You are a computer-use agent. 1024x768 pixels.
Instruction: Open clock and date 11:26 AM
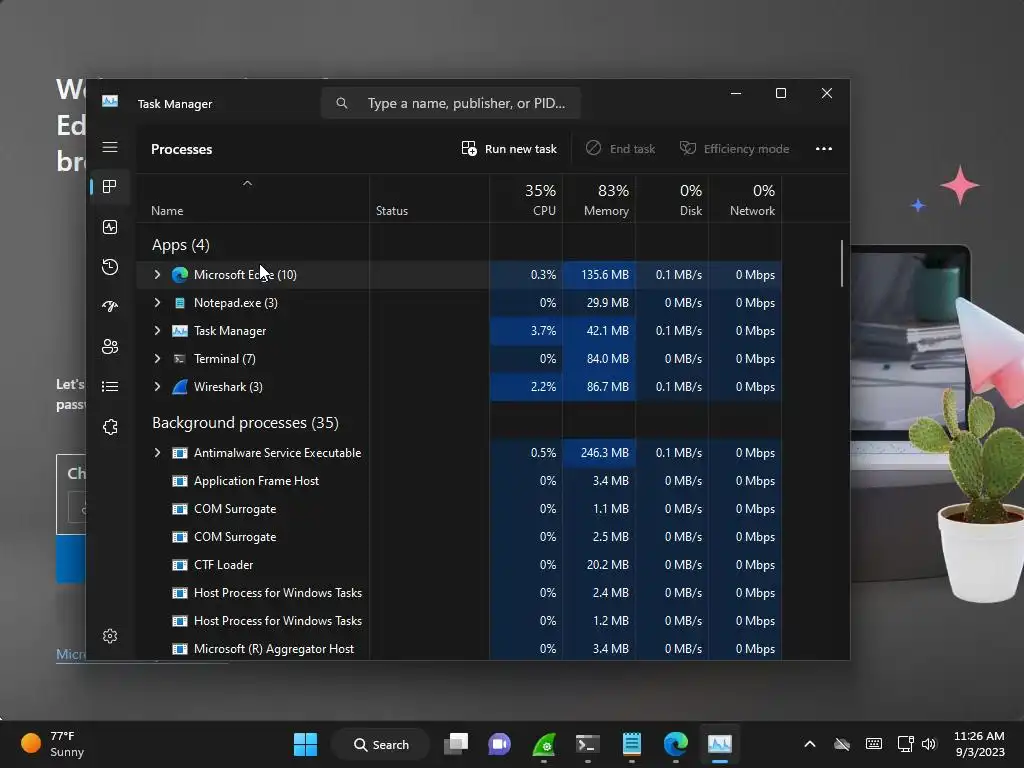(x=979, y=744)
